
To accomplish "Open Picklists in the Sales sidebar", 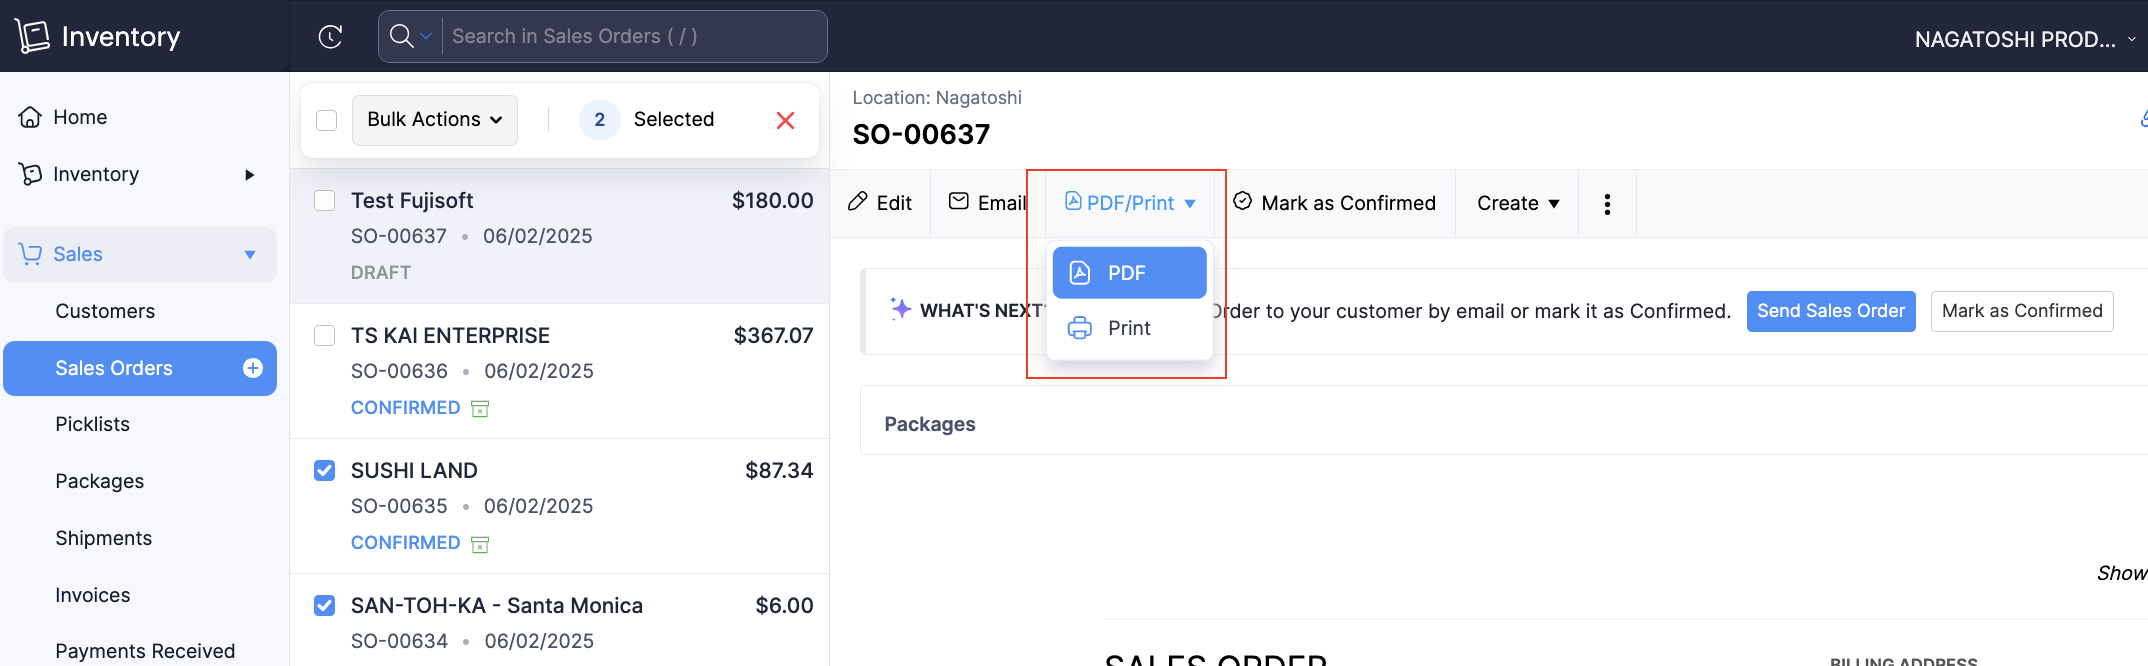I will [92, 424].
